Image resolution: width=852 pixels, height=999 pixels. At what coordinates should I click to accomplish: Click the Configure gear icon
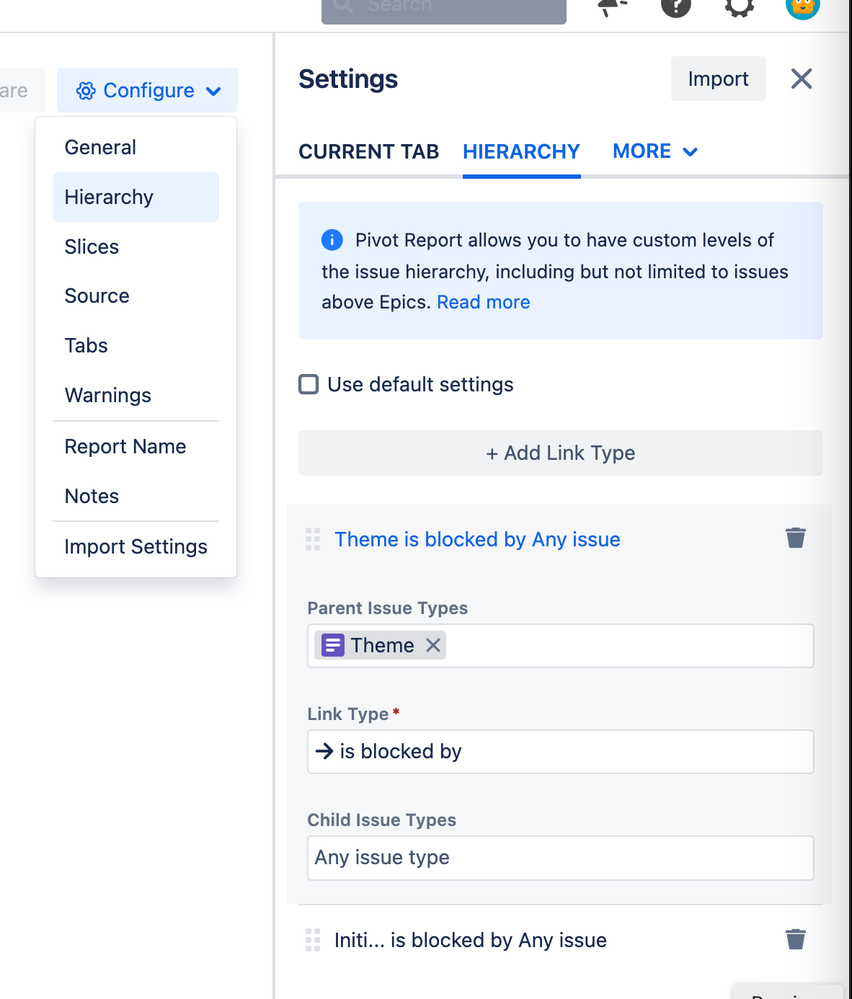click(x=86, y=90)
